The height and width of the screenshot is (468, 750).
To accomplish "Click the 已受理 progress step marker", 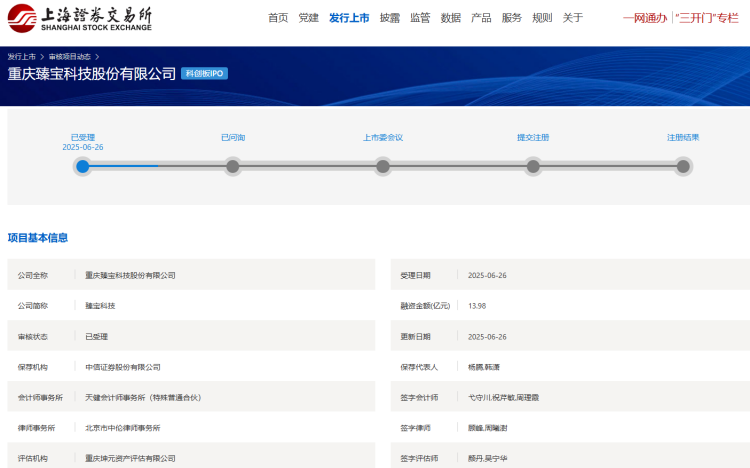I will click(x=83, y=166).
